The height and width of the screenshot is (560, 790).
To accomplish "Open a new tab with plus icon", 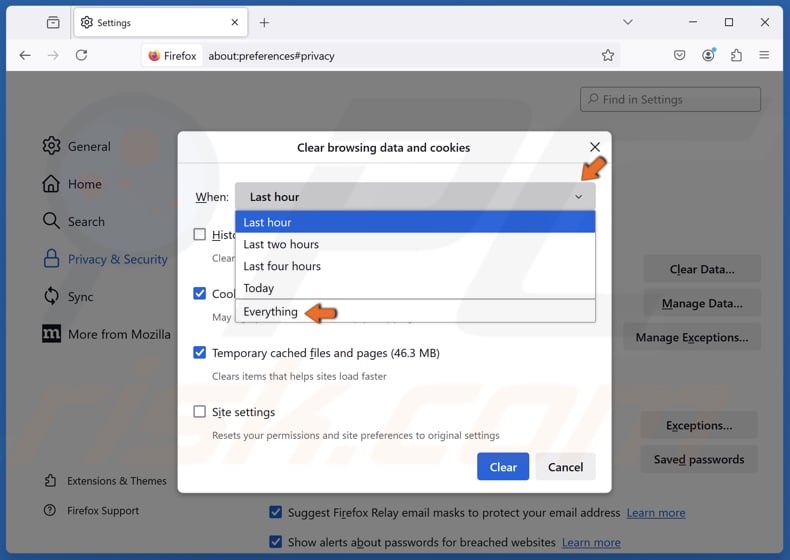I will pyautogui.click(x=264, y=23).
